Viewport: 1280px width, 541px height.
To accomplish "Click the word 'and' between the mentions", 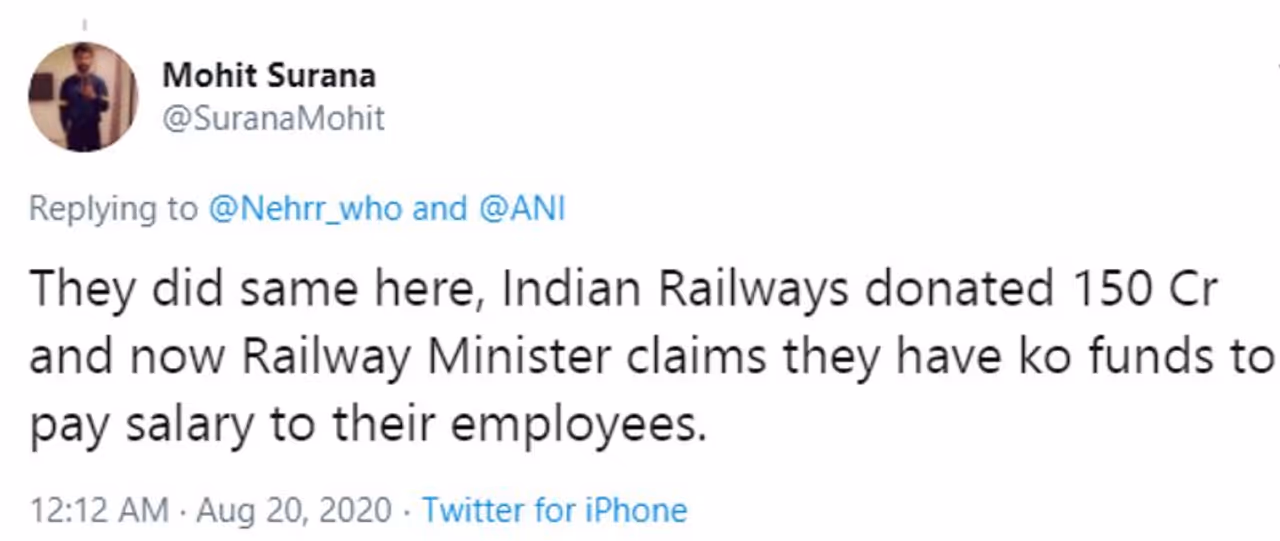I will pos(440,209).
